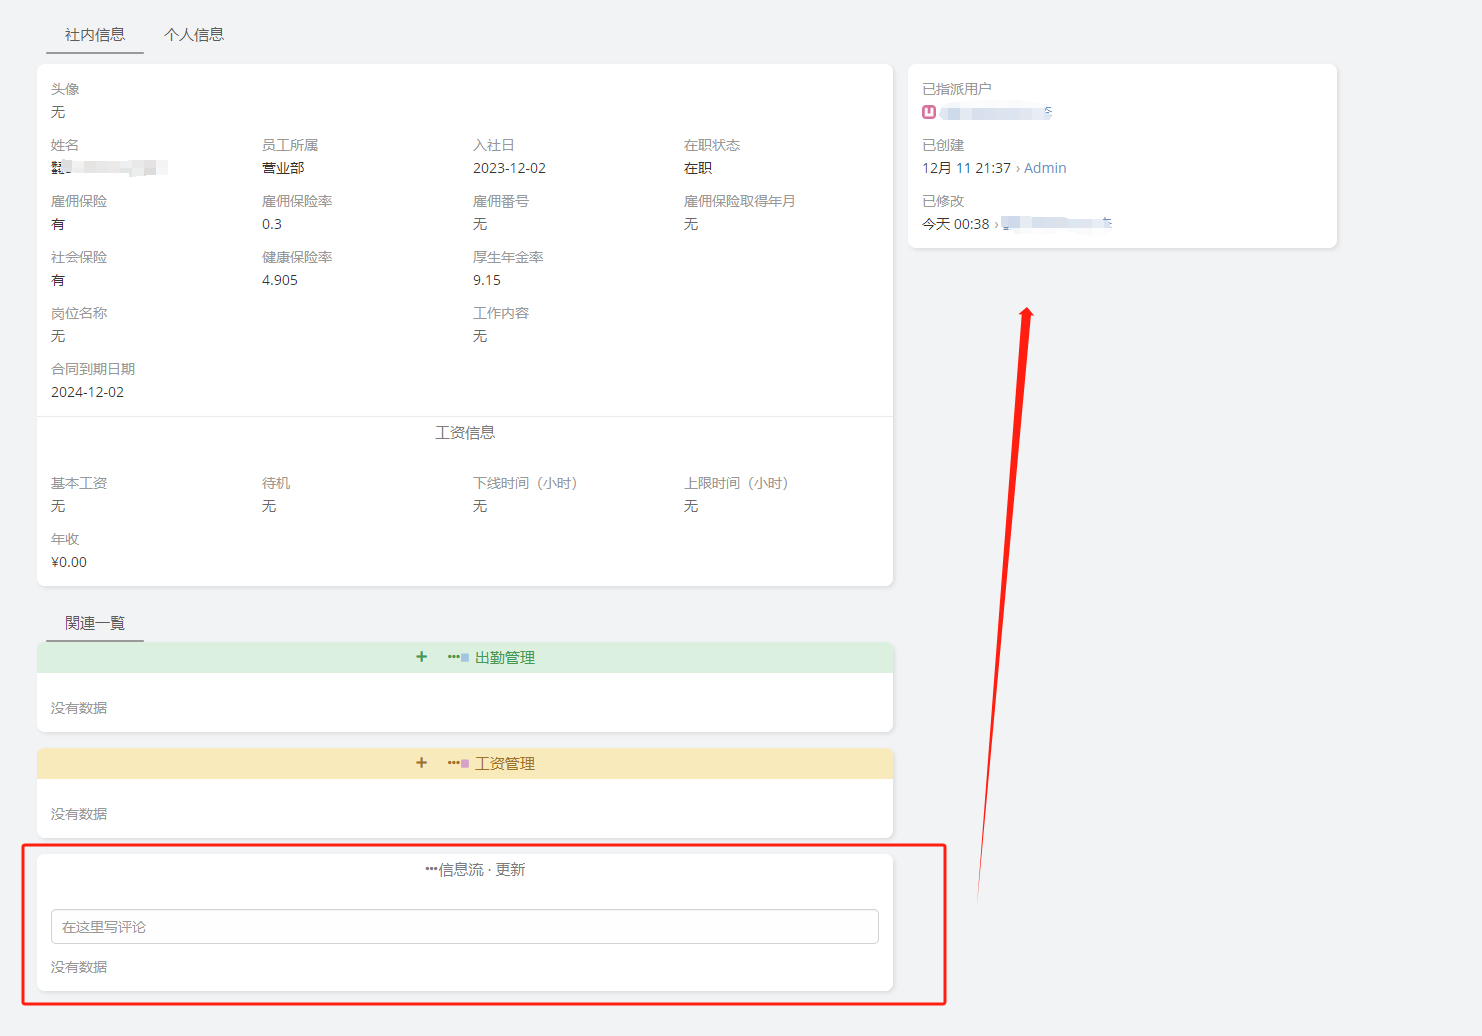
Task: Click the 下线时间（小时） field label
Action: (525, 483)
